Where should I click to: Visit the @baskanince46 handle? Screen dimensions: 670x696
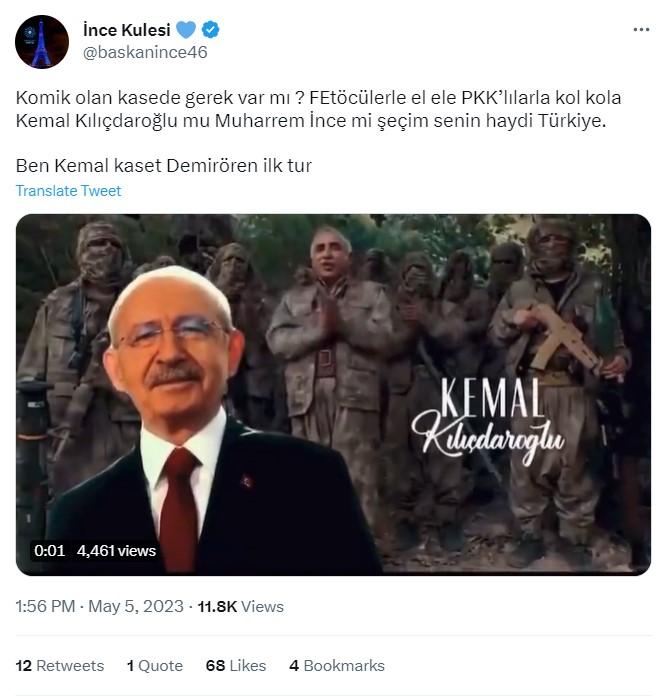(145, 52)
